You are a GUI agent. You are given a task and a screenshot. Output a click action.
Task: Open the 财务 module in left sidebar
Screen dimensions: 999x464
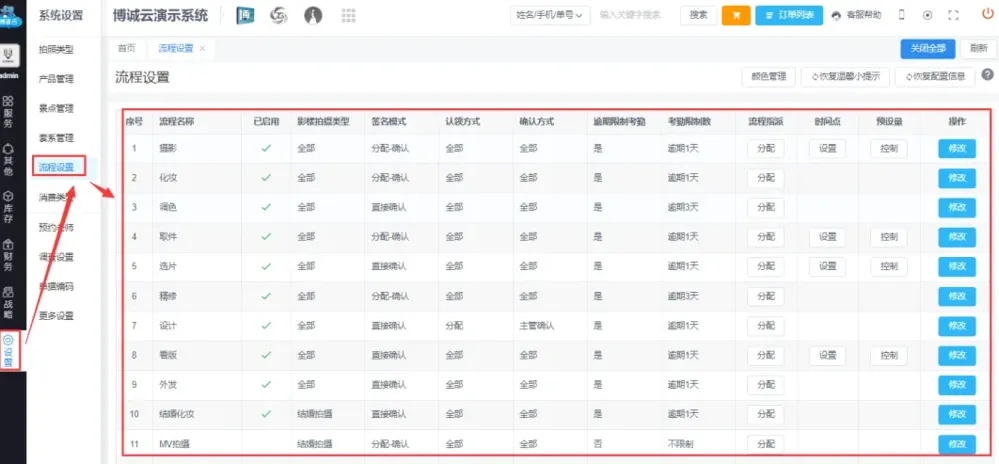[x=10, y=255]
